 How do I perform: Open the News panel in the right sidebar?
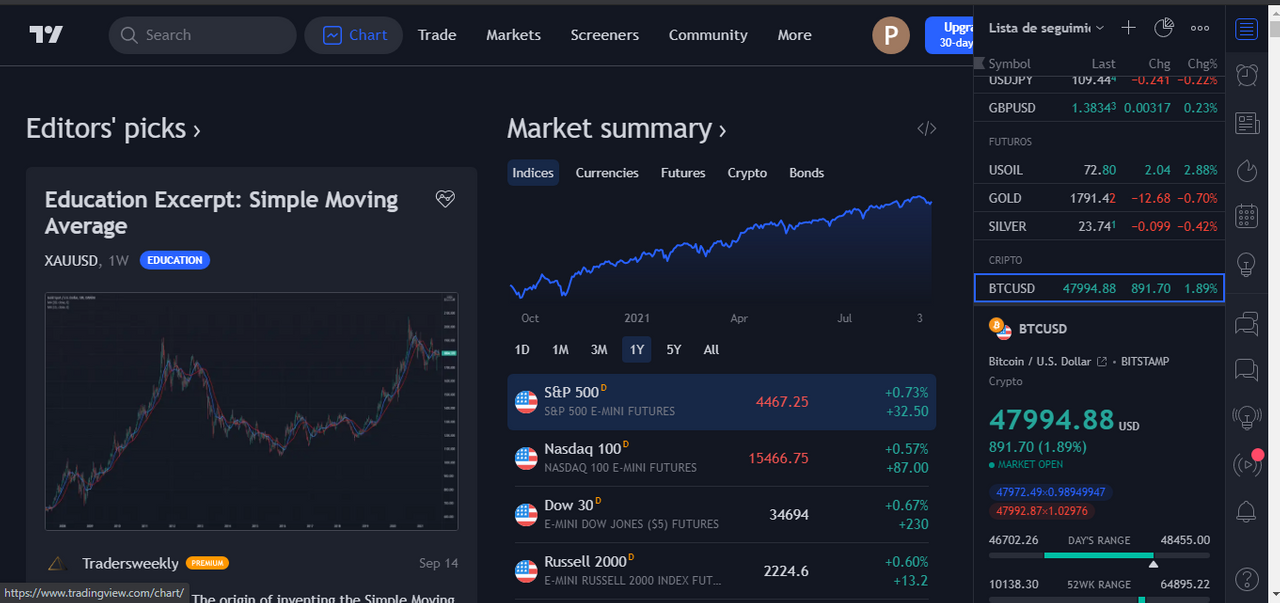pos(1246,123)
